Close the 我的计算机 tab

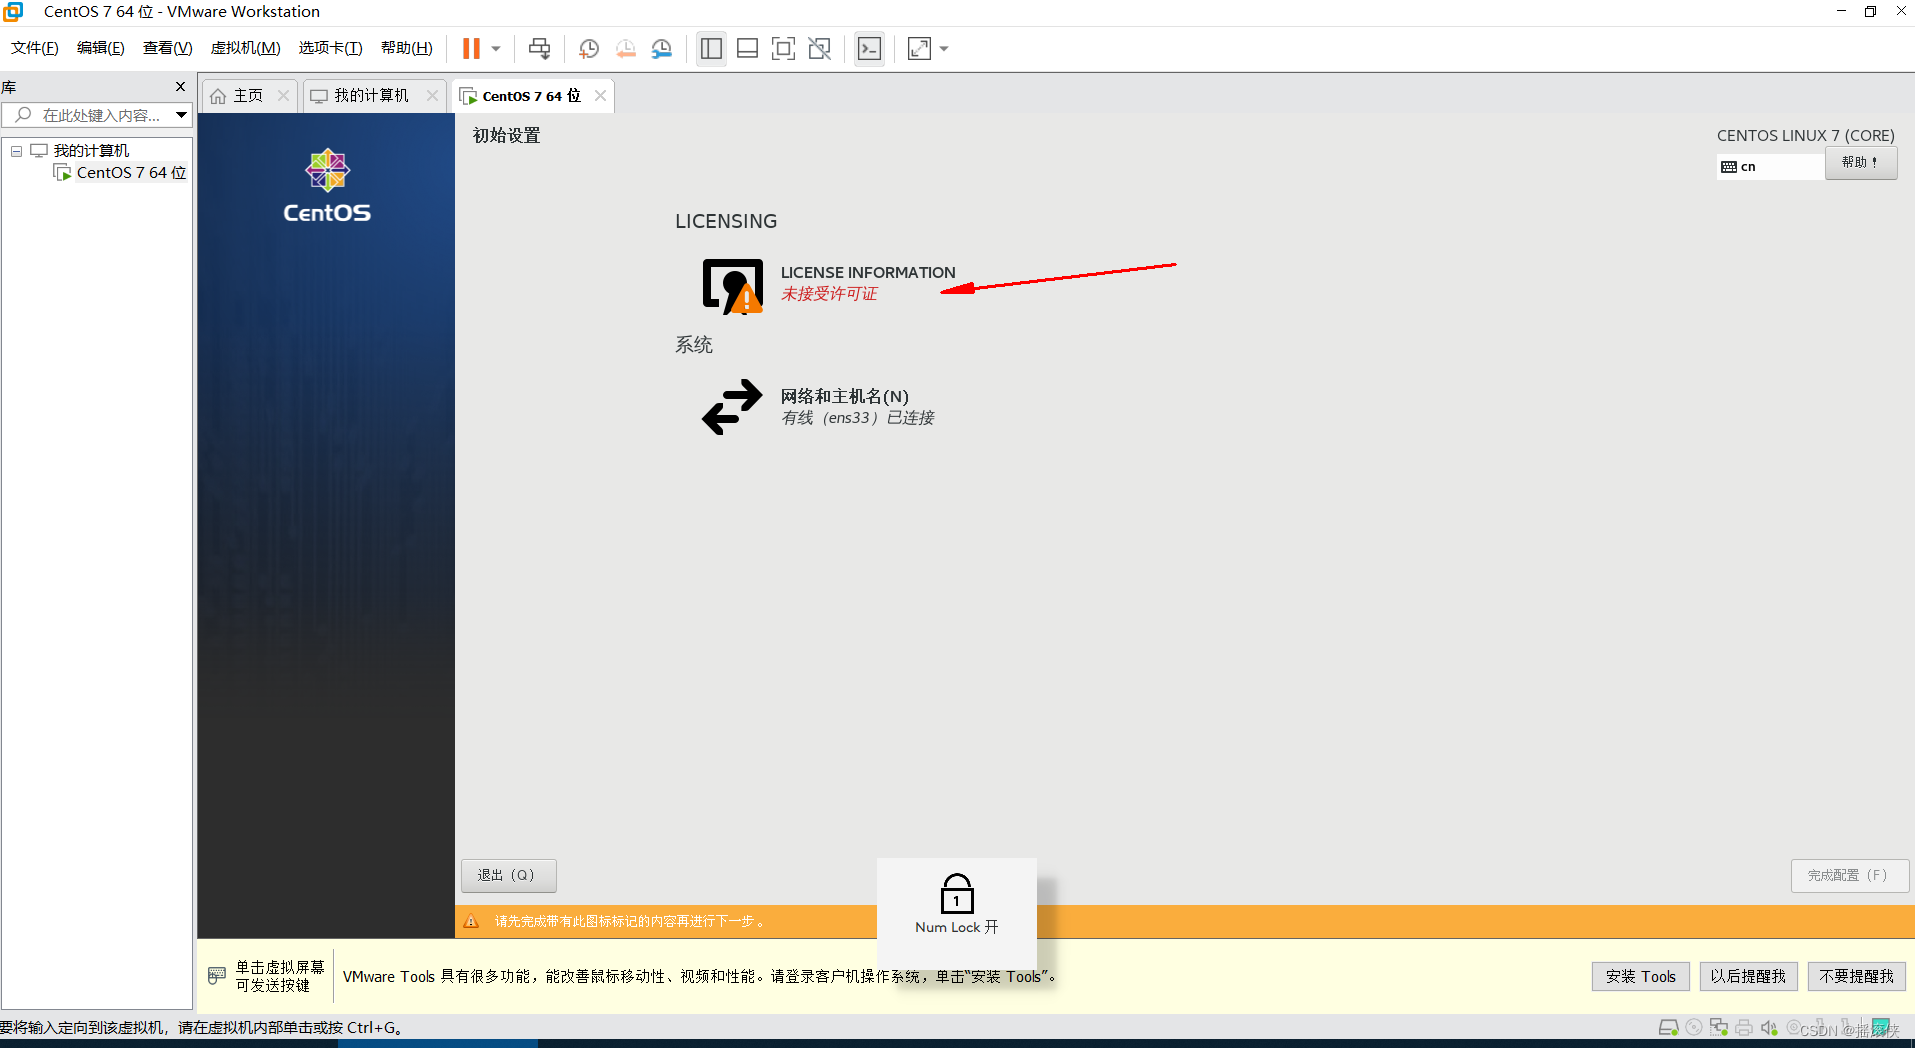pyautogui.click(x=432, y=96)
